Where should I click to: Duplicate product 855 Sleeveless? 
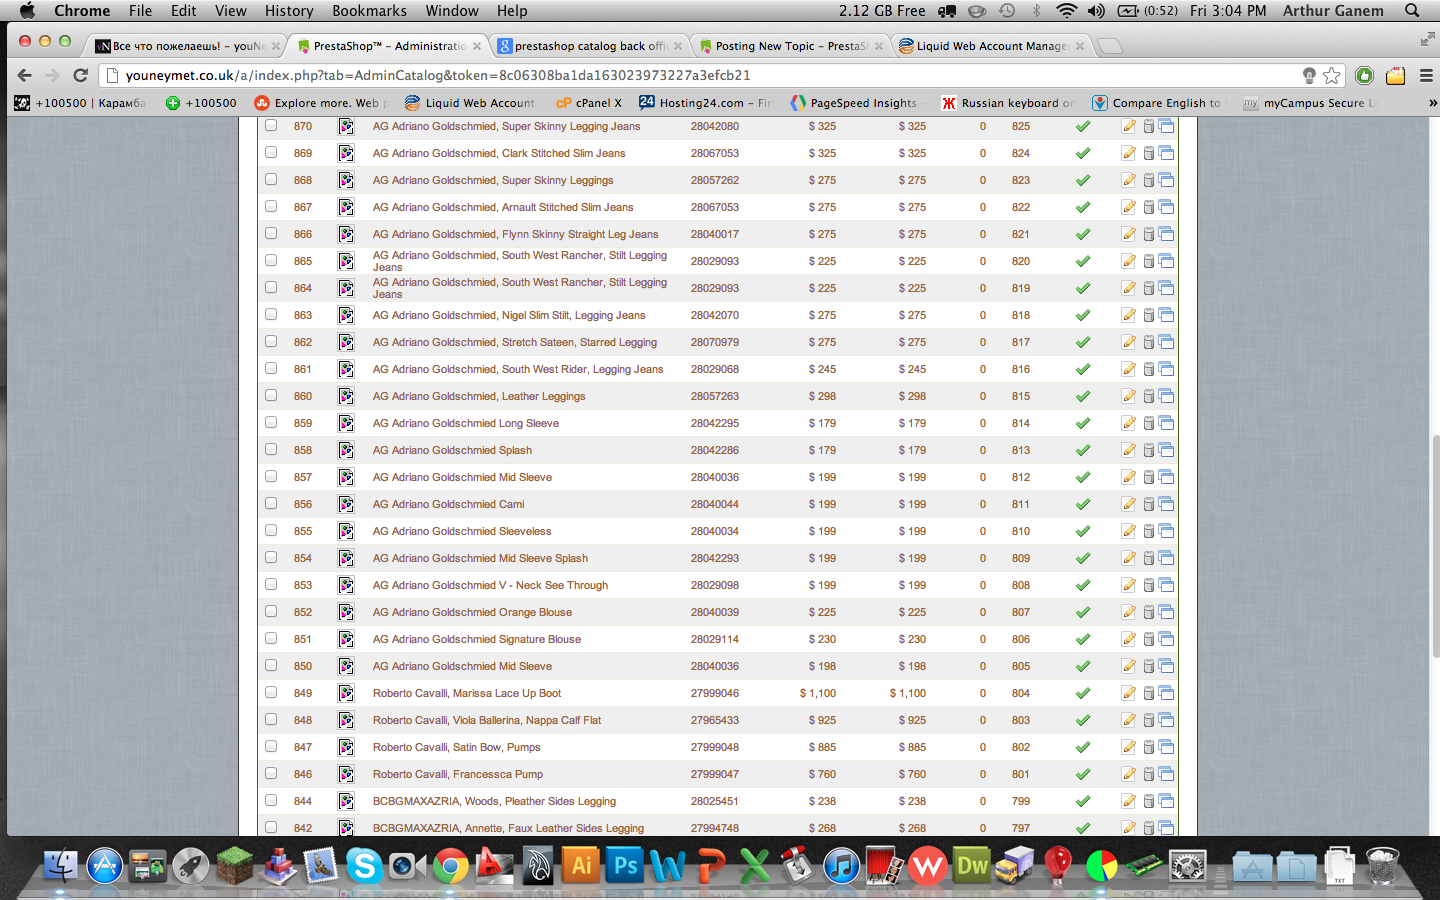[x=1166, y=531]
